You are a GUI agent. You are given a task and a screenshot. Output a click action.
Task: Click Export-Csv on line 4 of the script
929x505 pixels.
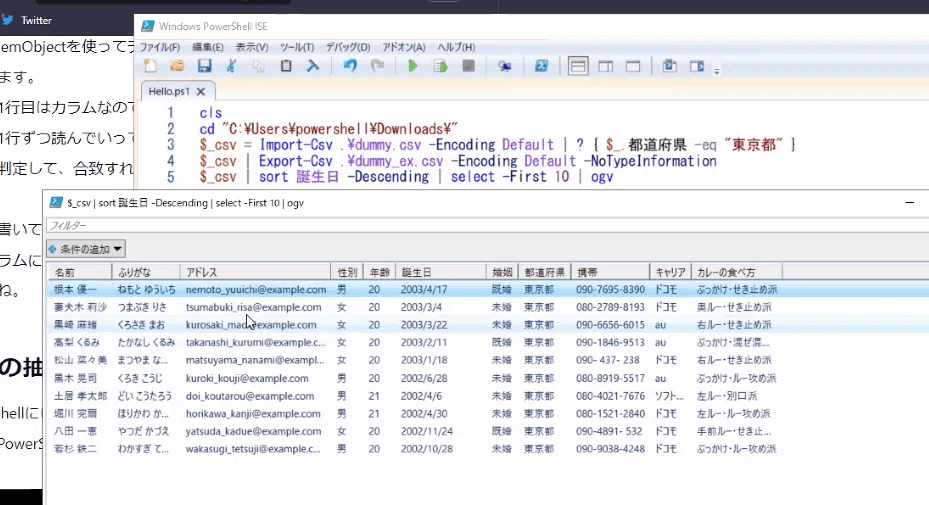point(296,161)
